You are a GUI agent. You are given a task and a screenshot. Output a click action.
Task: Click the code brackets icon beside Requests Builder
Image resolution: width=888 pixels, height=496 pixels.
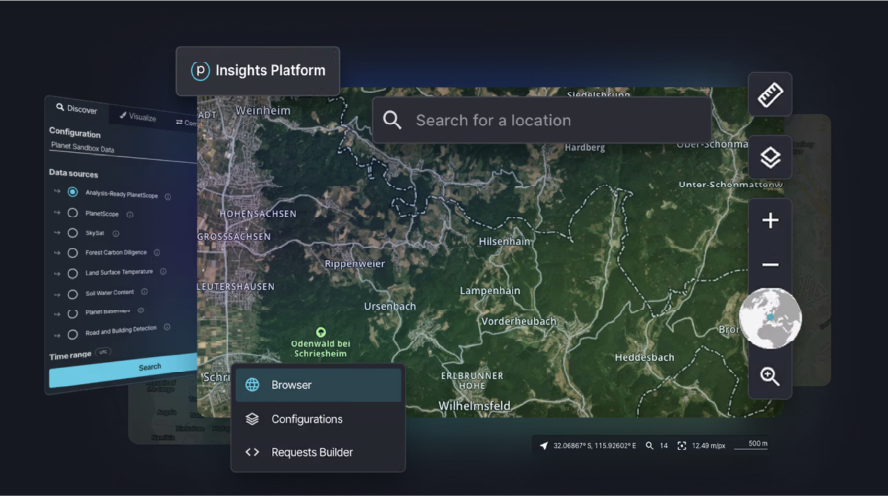pyautogui.click(x=252, y=452)
